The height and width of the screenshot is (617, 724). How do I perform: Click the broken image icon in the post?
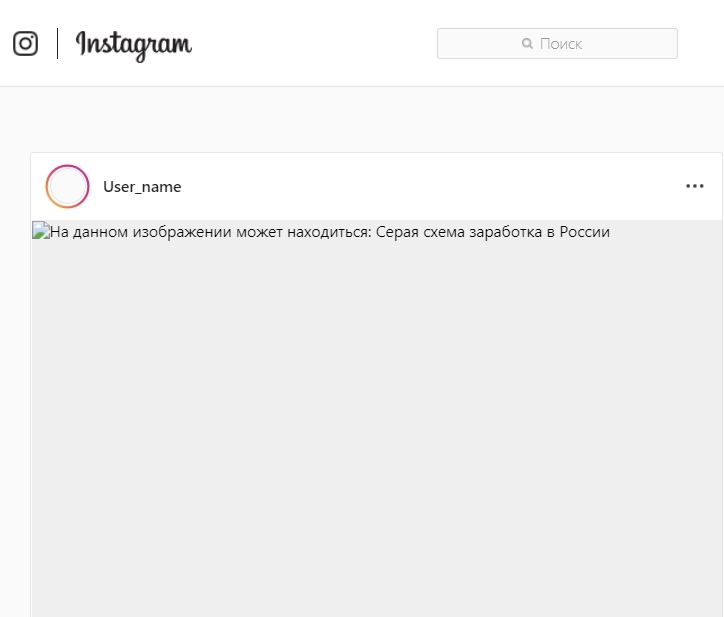[x=41, y=230]
